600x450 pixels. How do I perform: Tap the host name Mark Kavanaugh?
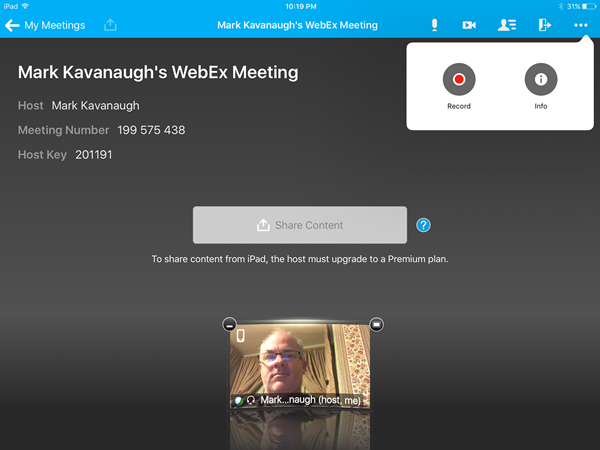tap(96, 106)
